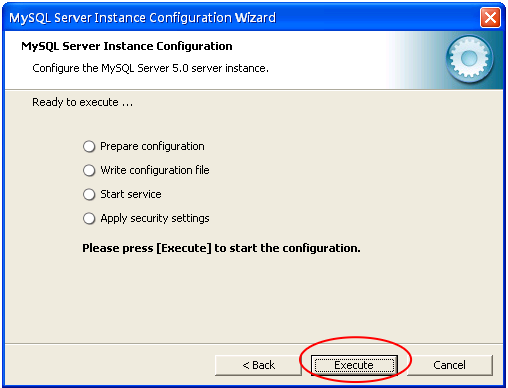
Task: Click the gear icon in the header
Action: point(469,59)
